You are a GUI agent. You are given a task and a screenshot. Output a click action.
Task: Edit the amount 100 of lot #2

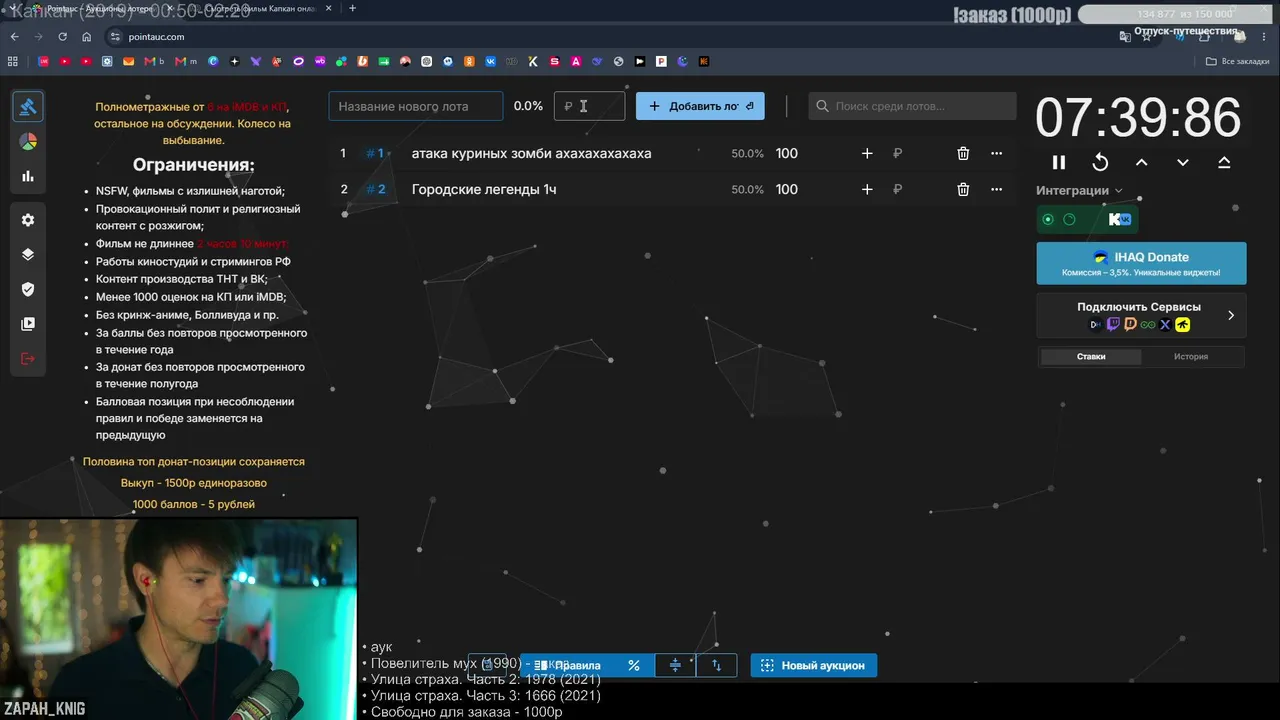pos(787,189)
